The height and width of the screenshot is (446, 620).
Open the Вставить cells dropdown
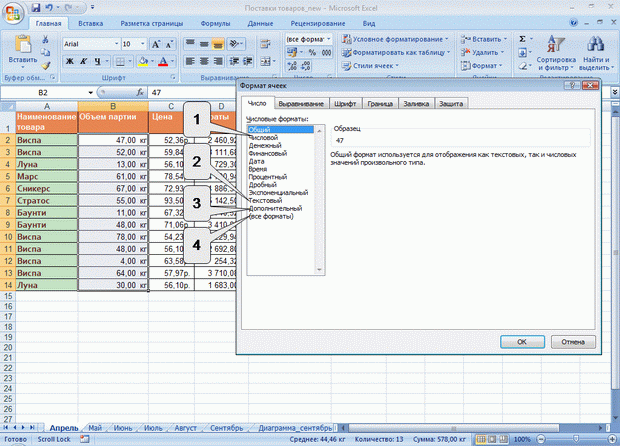click(x=484, y=39)
